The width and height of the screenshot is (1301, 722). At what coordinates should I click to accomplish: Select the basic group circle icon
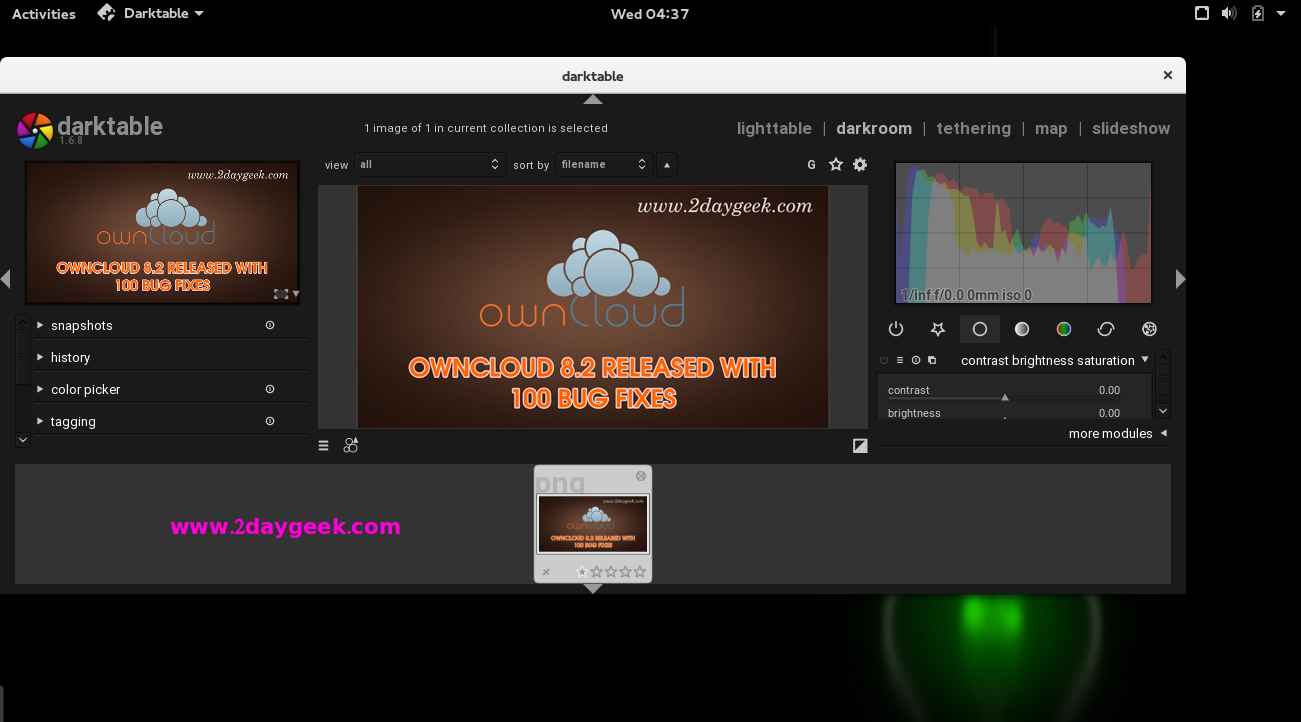[980, 329]
